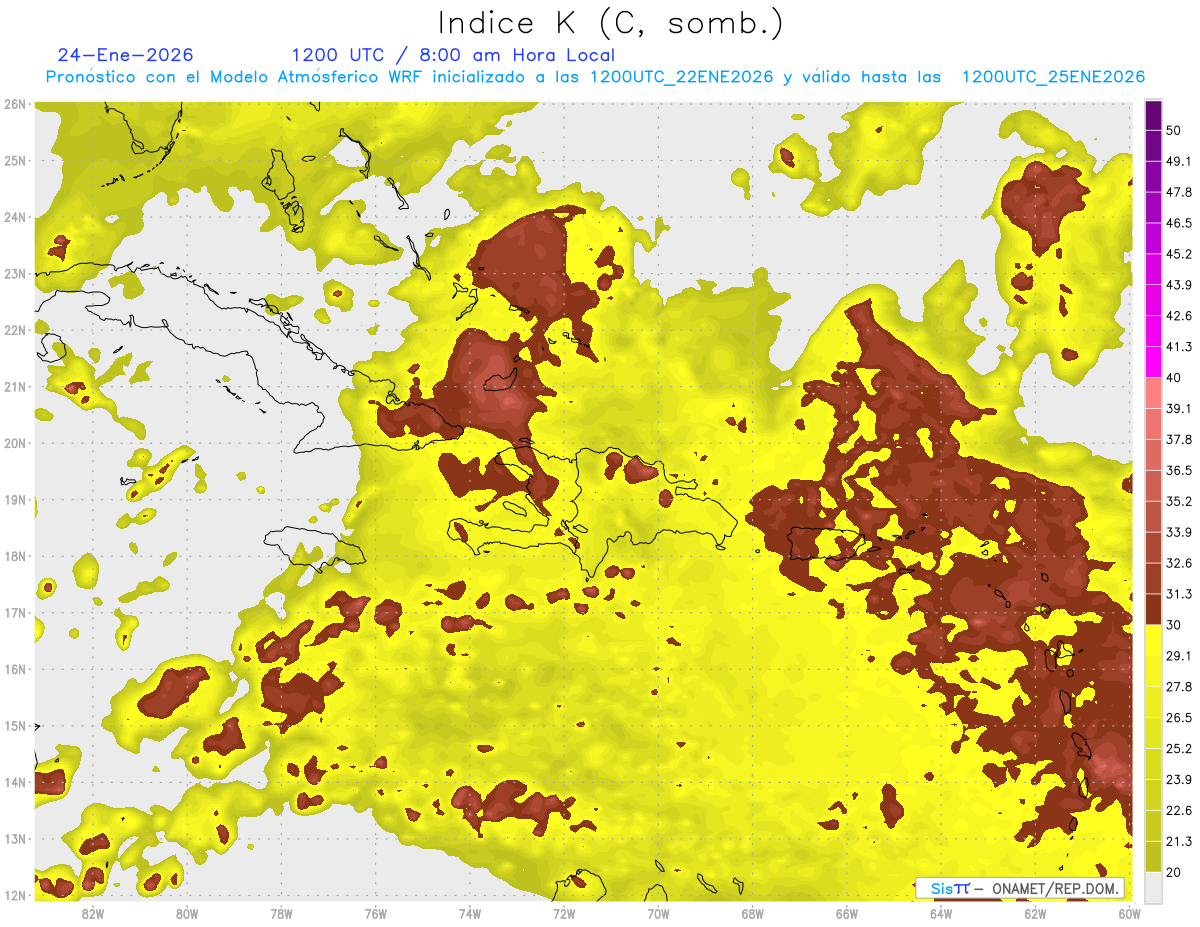
Task: Click the colorbar value "22.6"
Action: pyautogui.click(x=1178, y=810)
